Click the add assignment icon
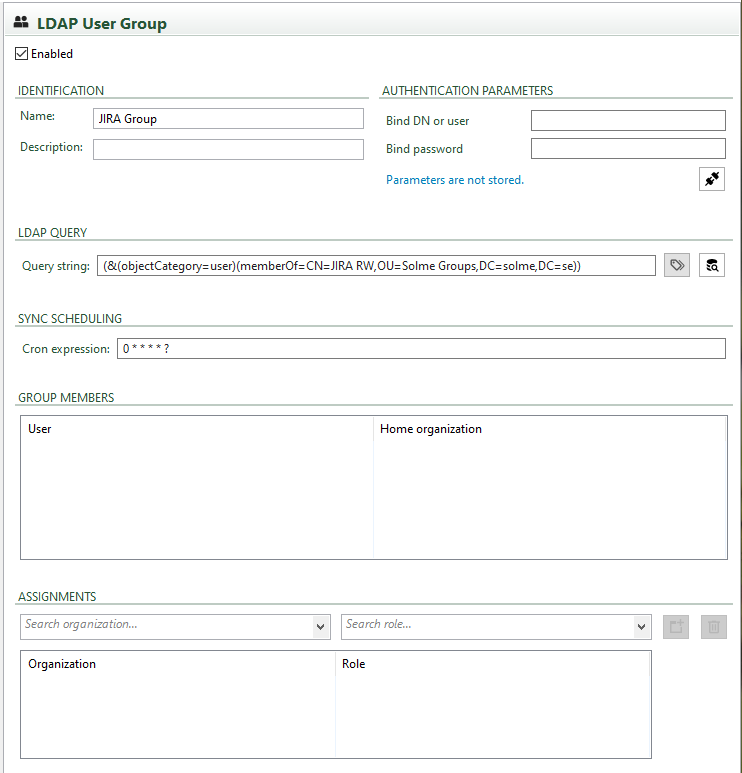742x773 pixels. coord(677,627)
